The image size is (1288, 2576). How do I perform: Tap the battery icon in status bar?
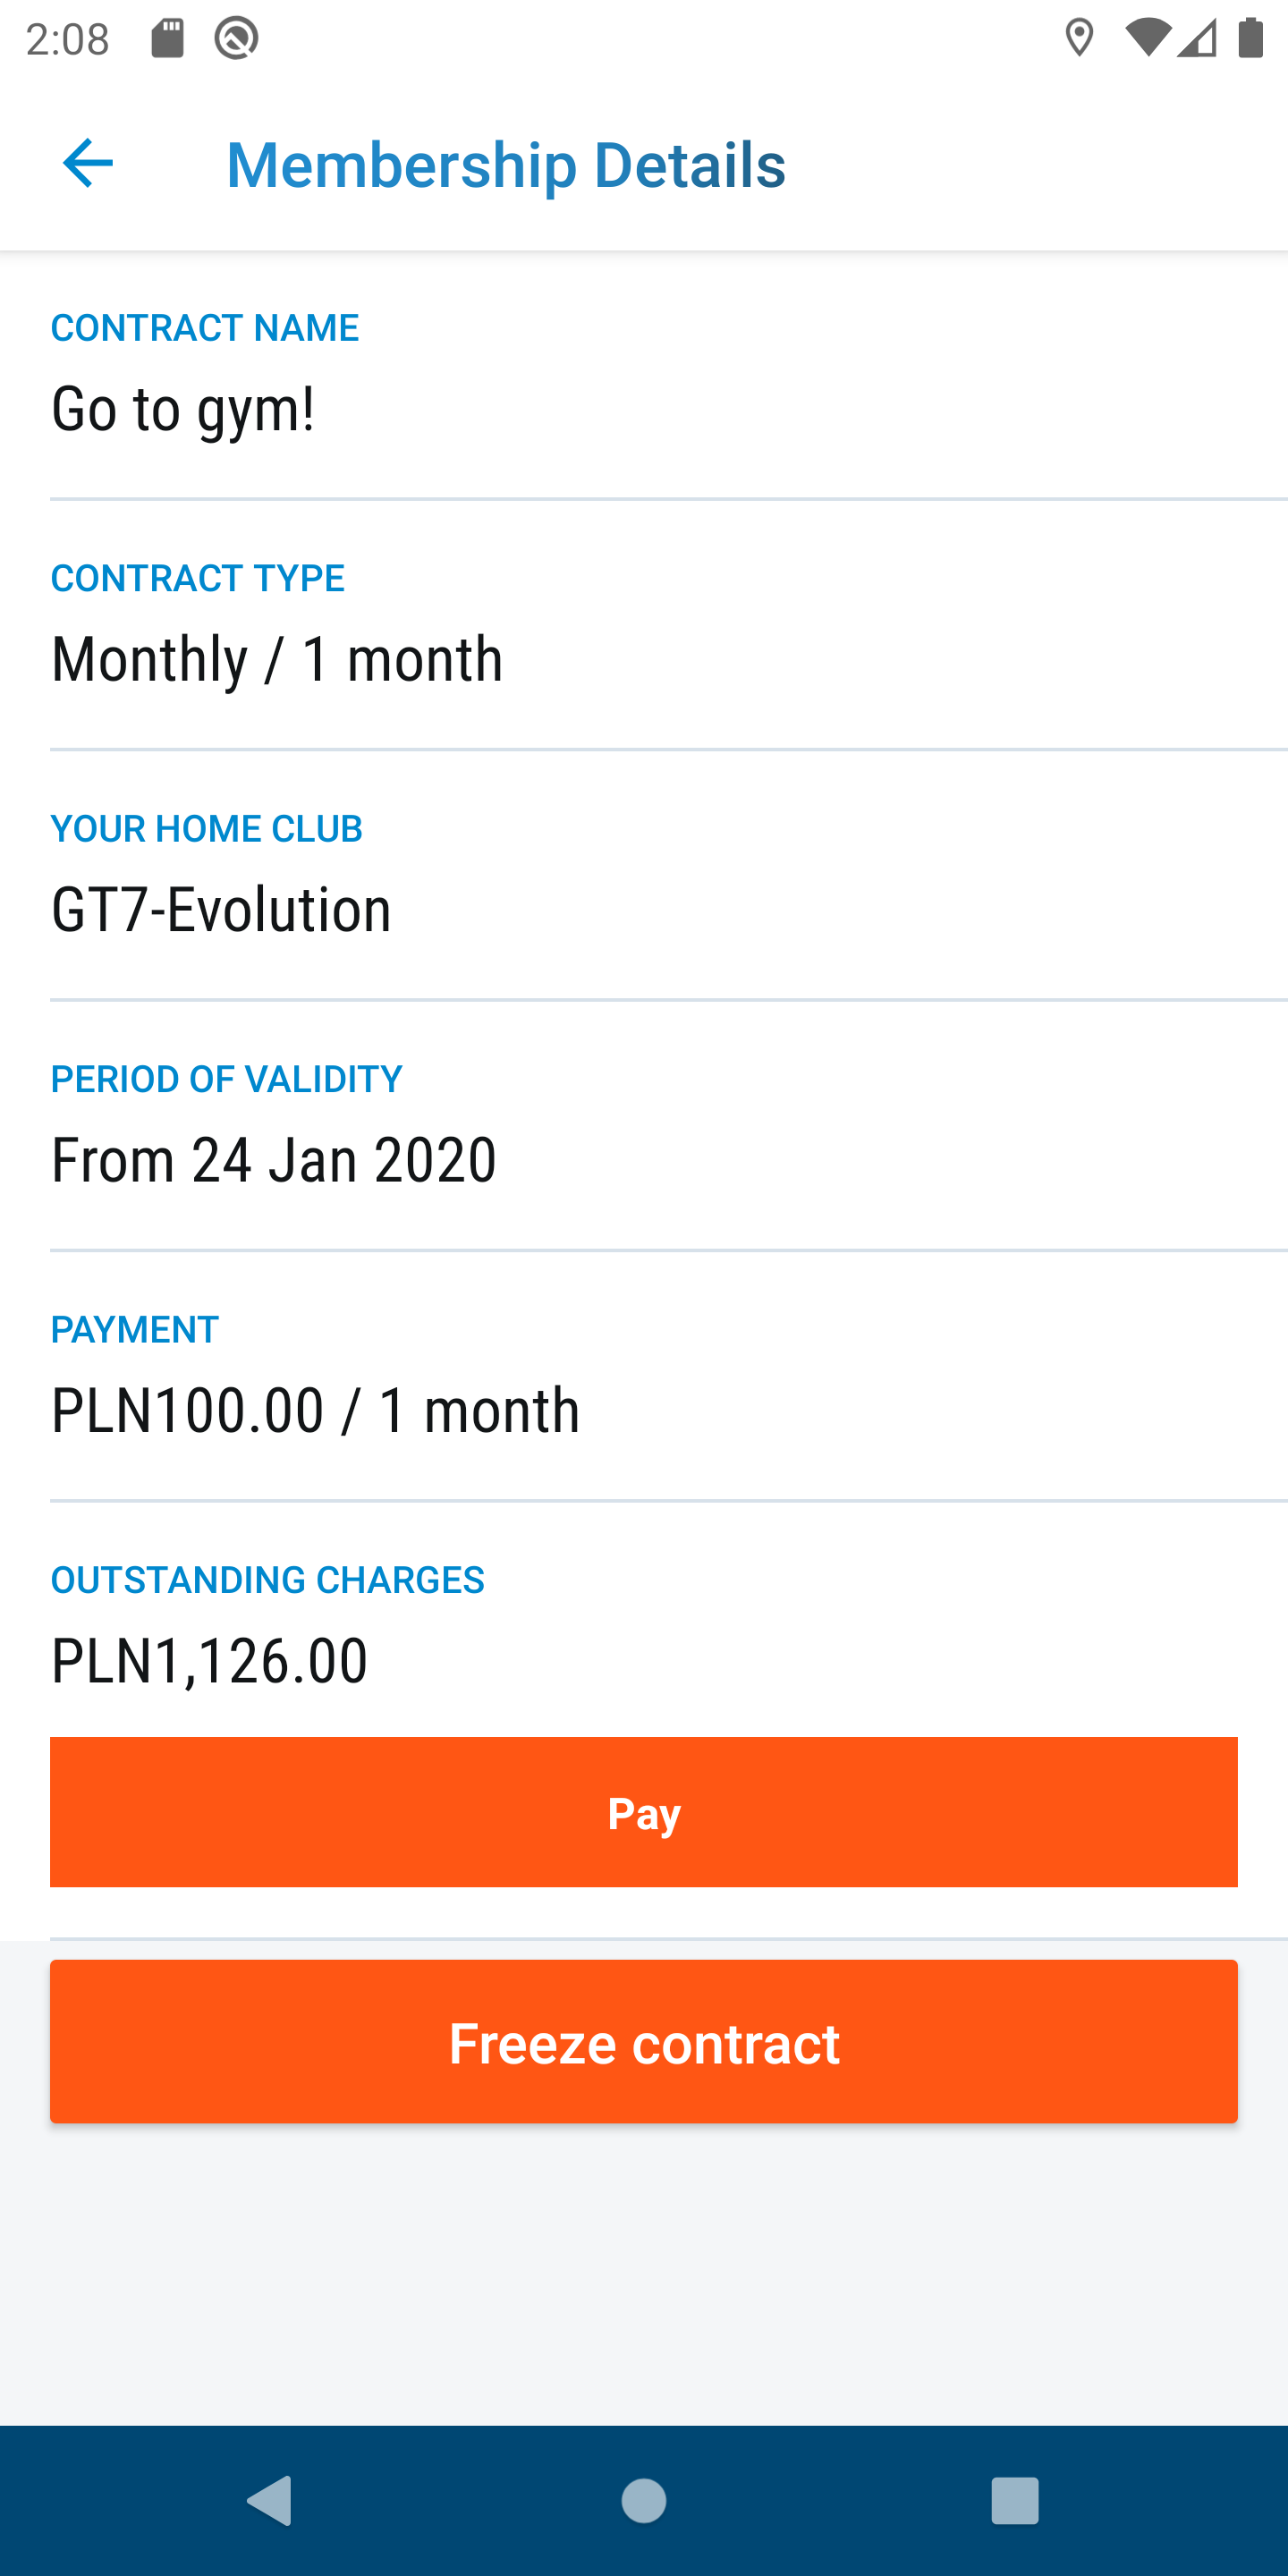(x=1250, y=39)
